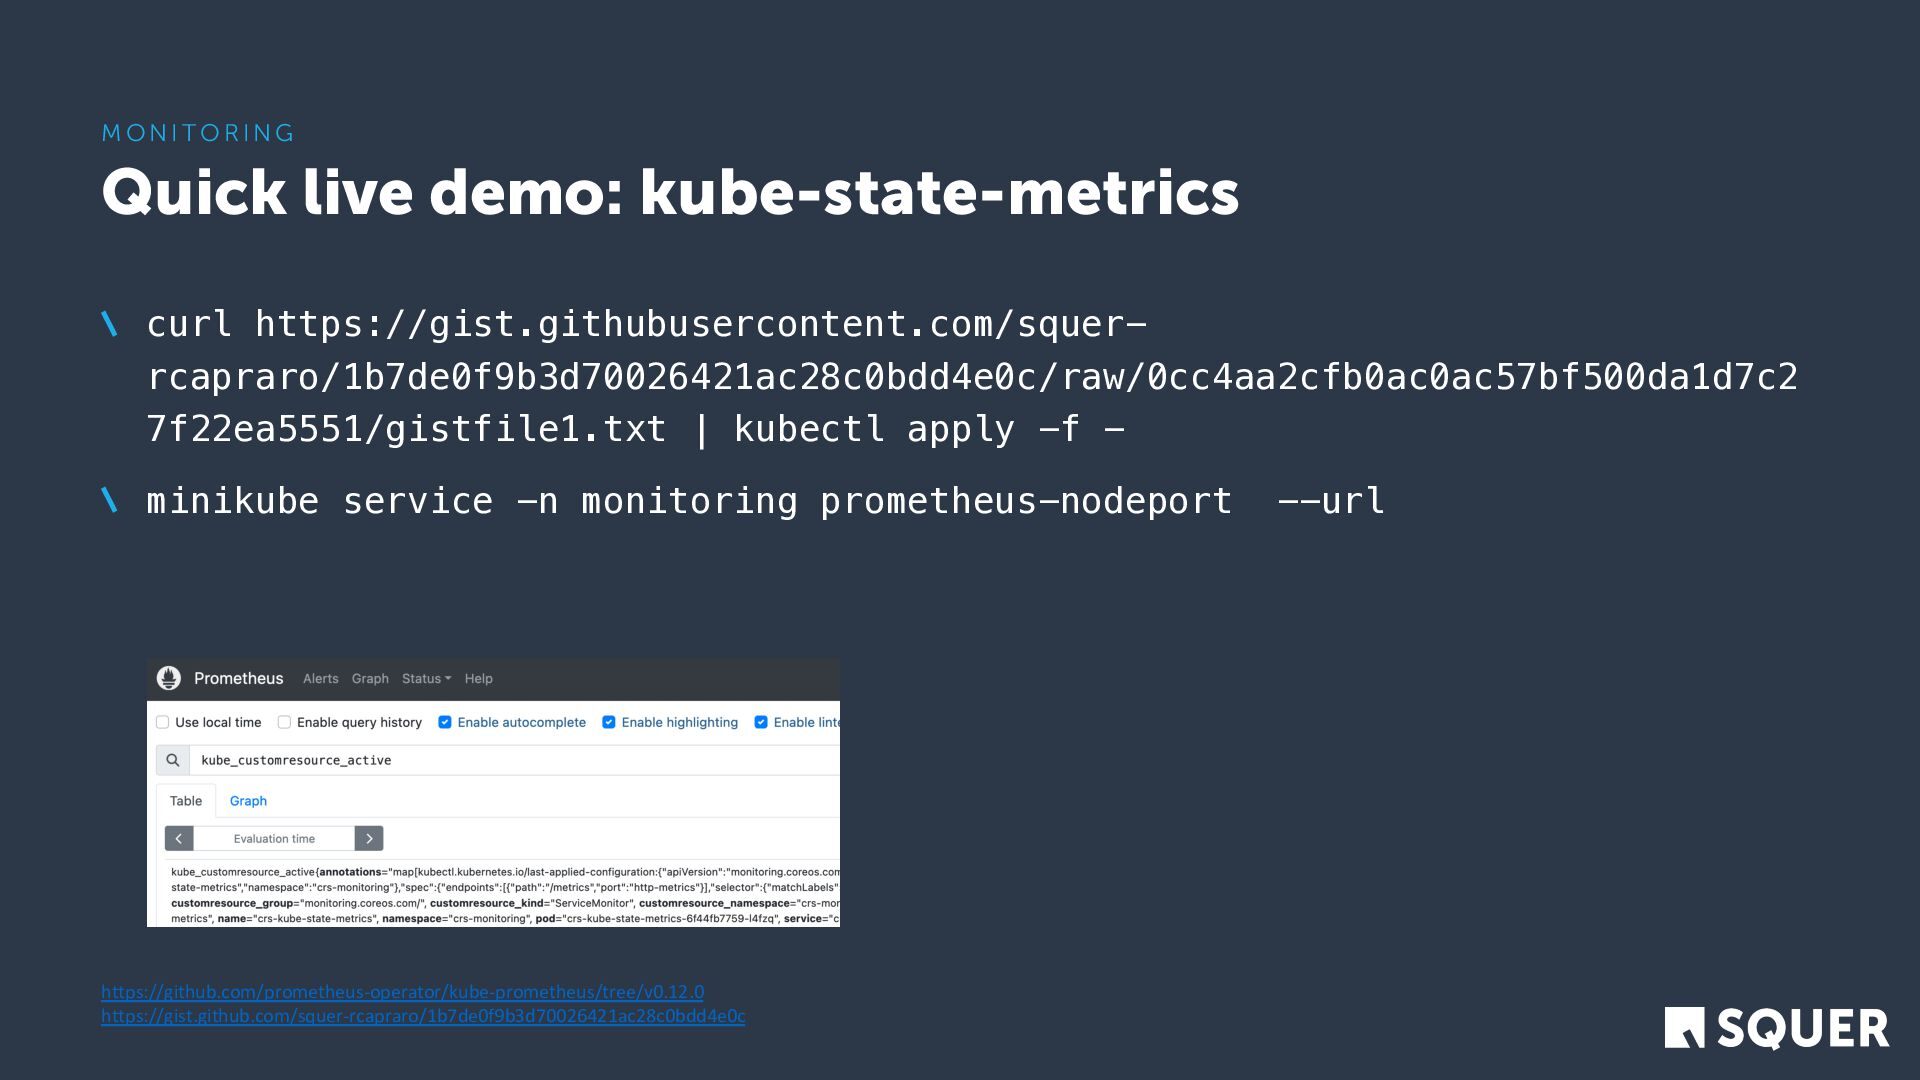Image resolution: width=1920 pixels, height=1080 pixels.
Task: Disable the Enable autocomplete checkbox
Action: click(445, 722)
